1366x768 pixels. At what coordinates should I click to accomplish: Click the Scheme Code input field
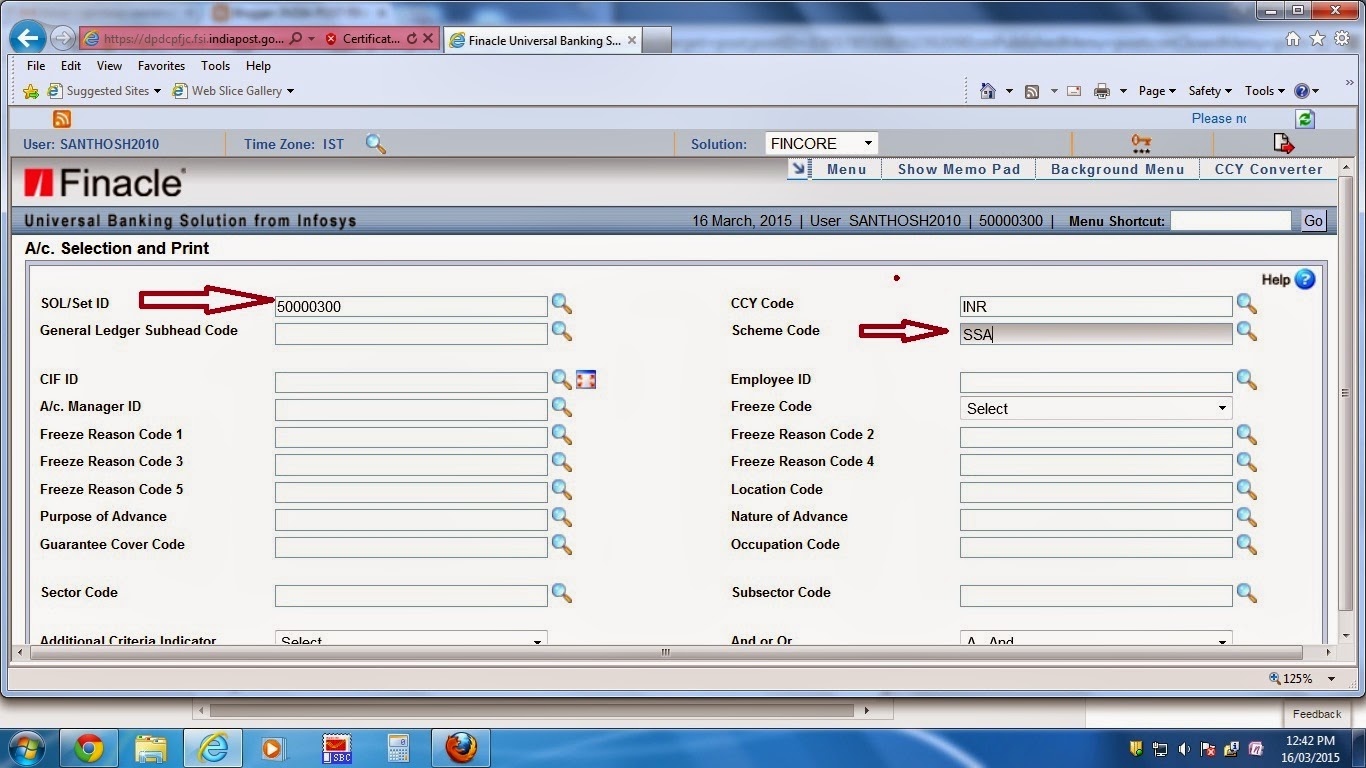(x=1096, y=334)
